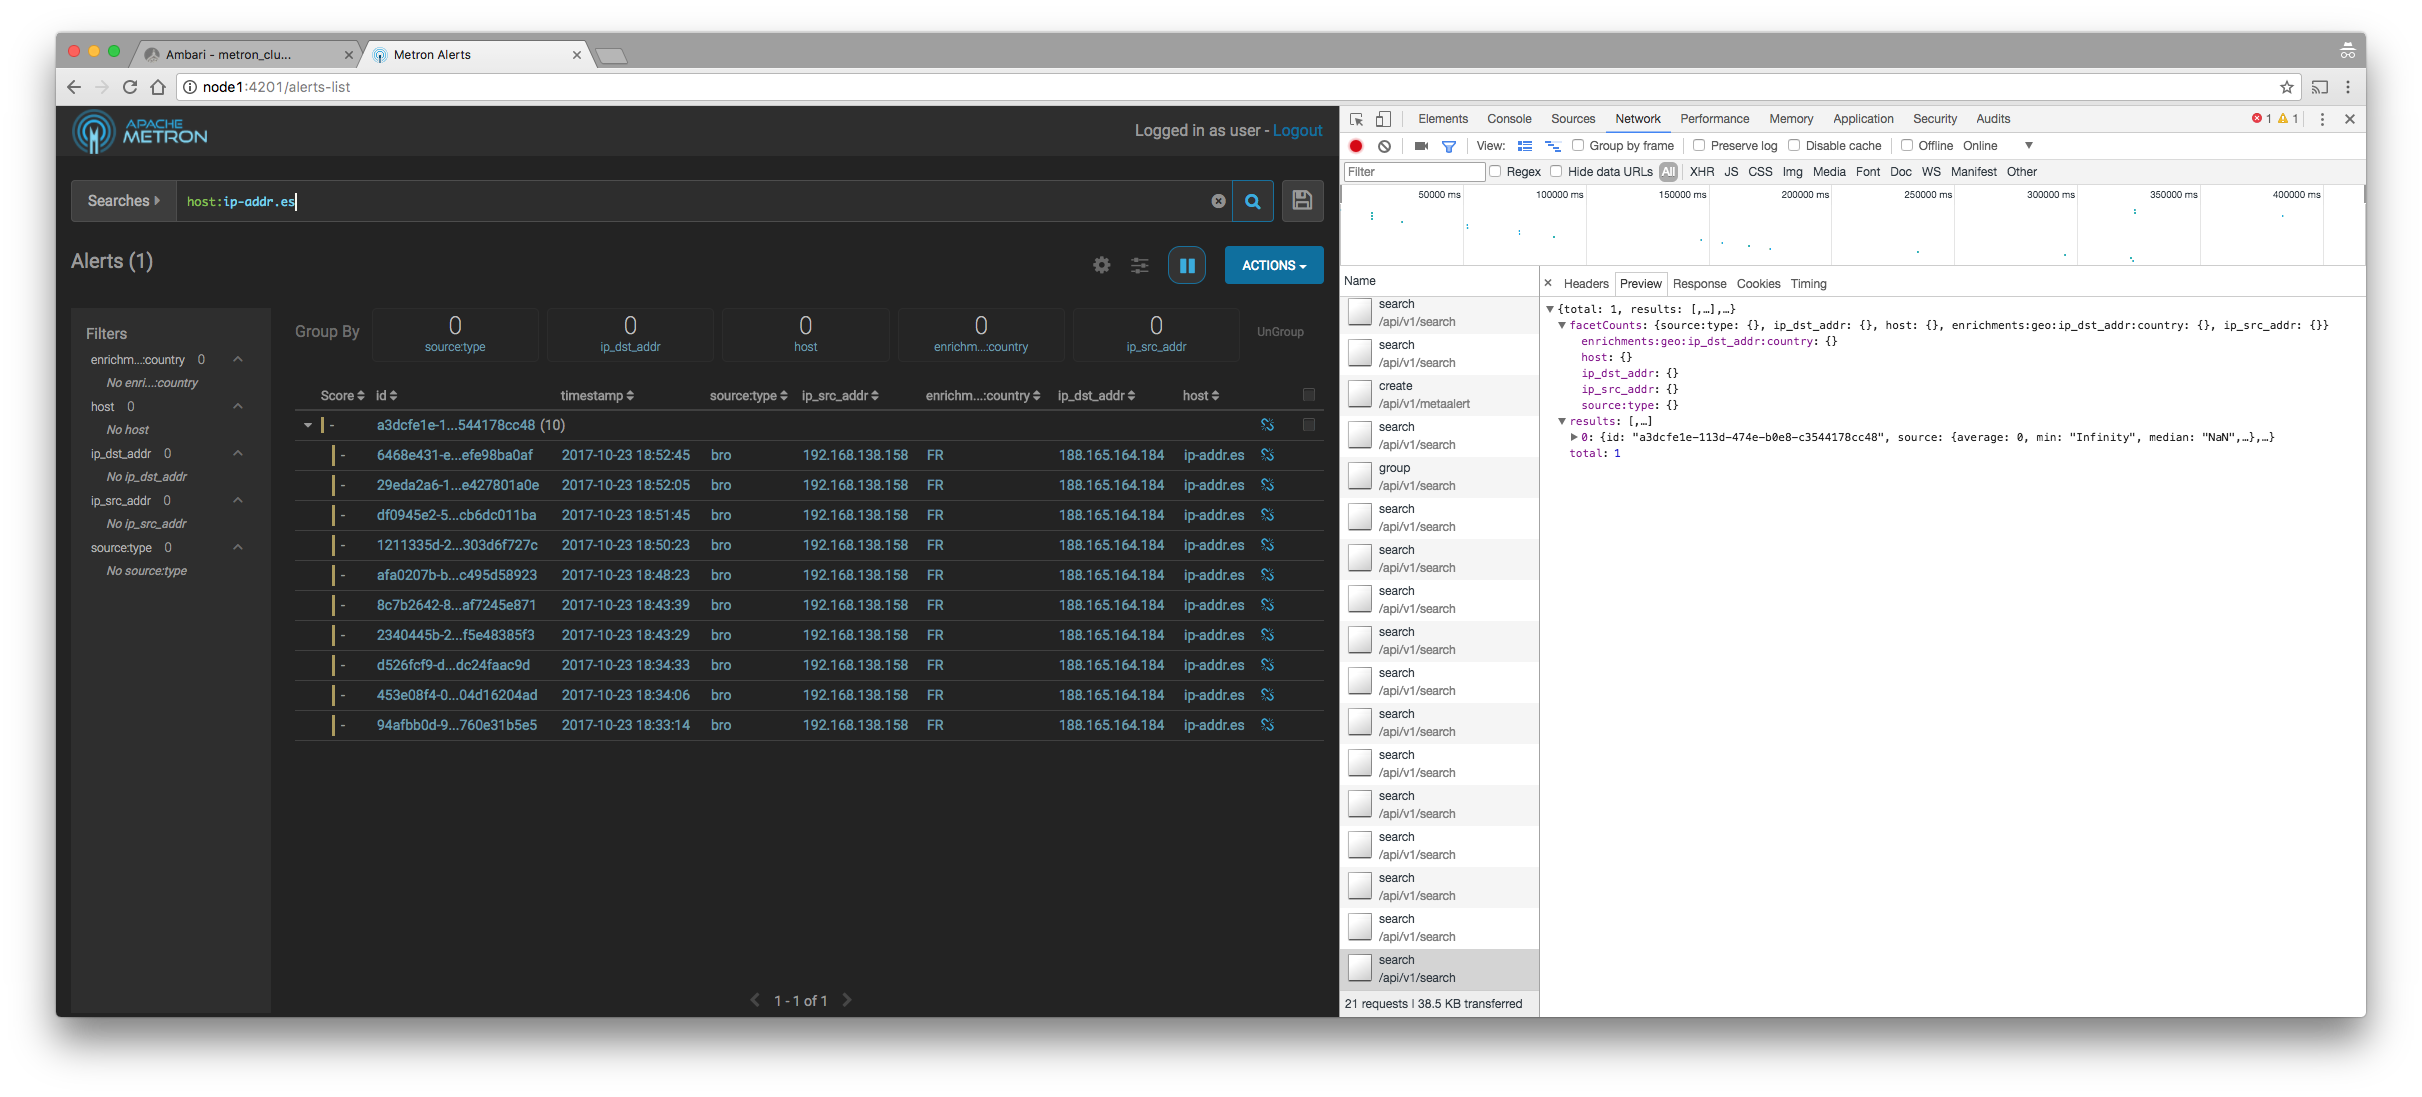Image resolution: width=2422 pixels, height=1097 pixels.
Task: Collapse the a3dcfe1e meta alert row
Action: [x=308, y=425]
